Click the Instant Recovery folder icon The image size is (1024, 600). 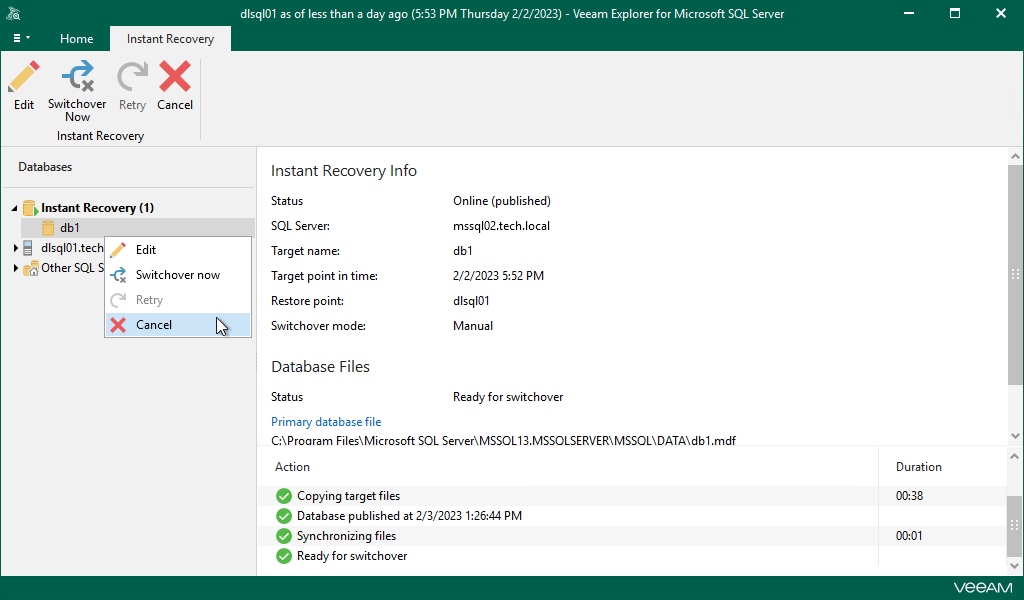coord(30,208)
